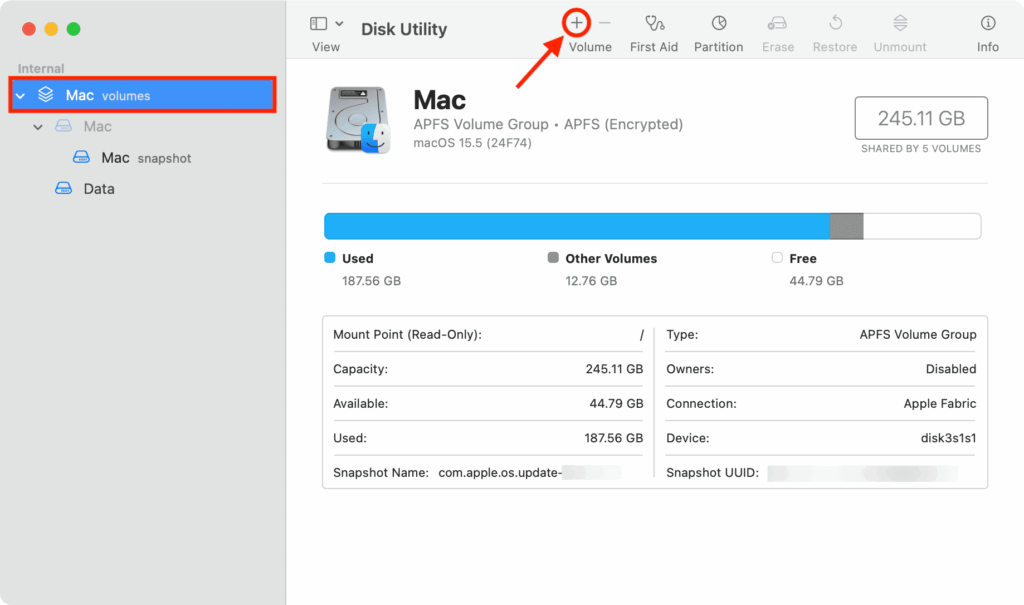Click the Erase drive icon
The height and width of the screenshot is (605, 1024).
[x=777, y=24]
